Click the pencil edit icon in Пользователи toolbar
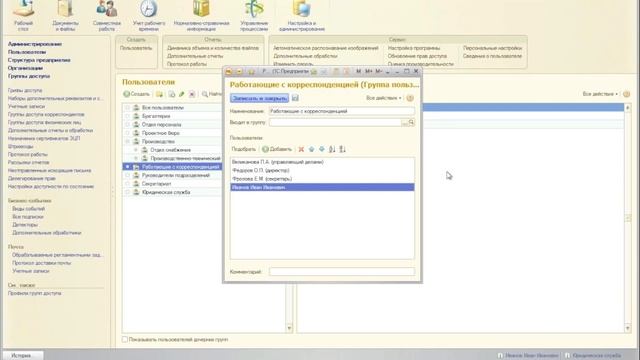 pyautogui.click(x=182, y=94)
